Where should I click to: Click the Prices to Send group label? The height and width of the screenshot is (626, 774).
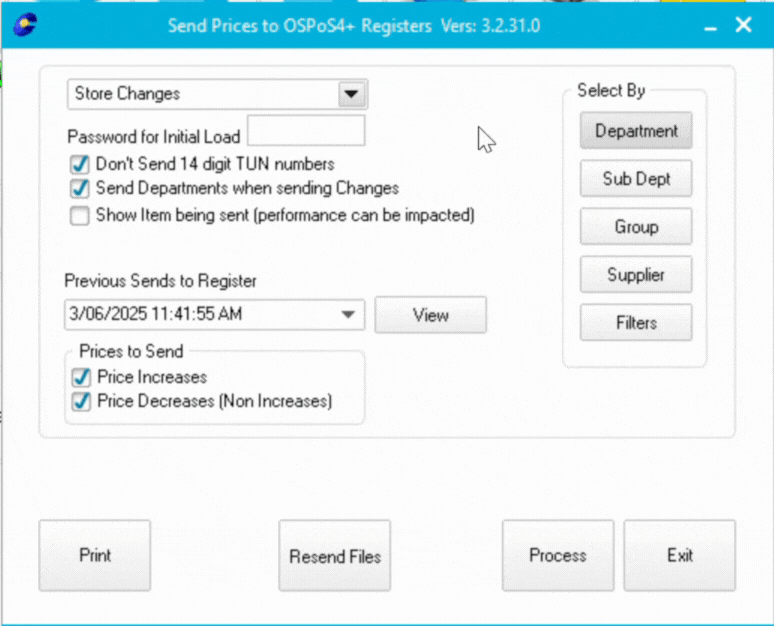tap(131, 351)
